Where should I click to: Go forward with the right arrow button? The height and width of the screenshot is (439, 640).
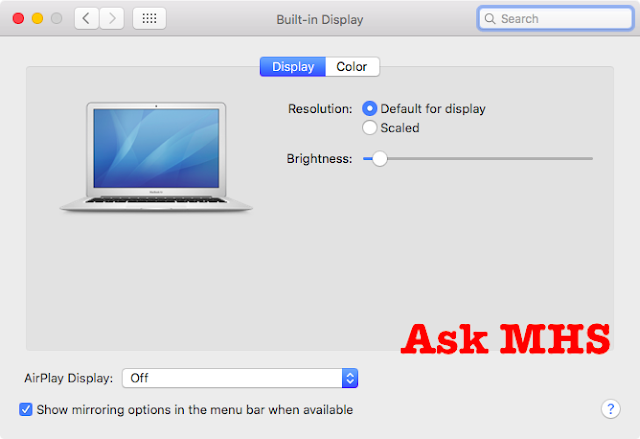[x=112, y=18]
